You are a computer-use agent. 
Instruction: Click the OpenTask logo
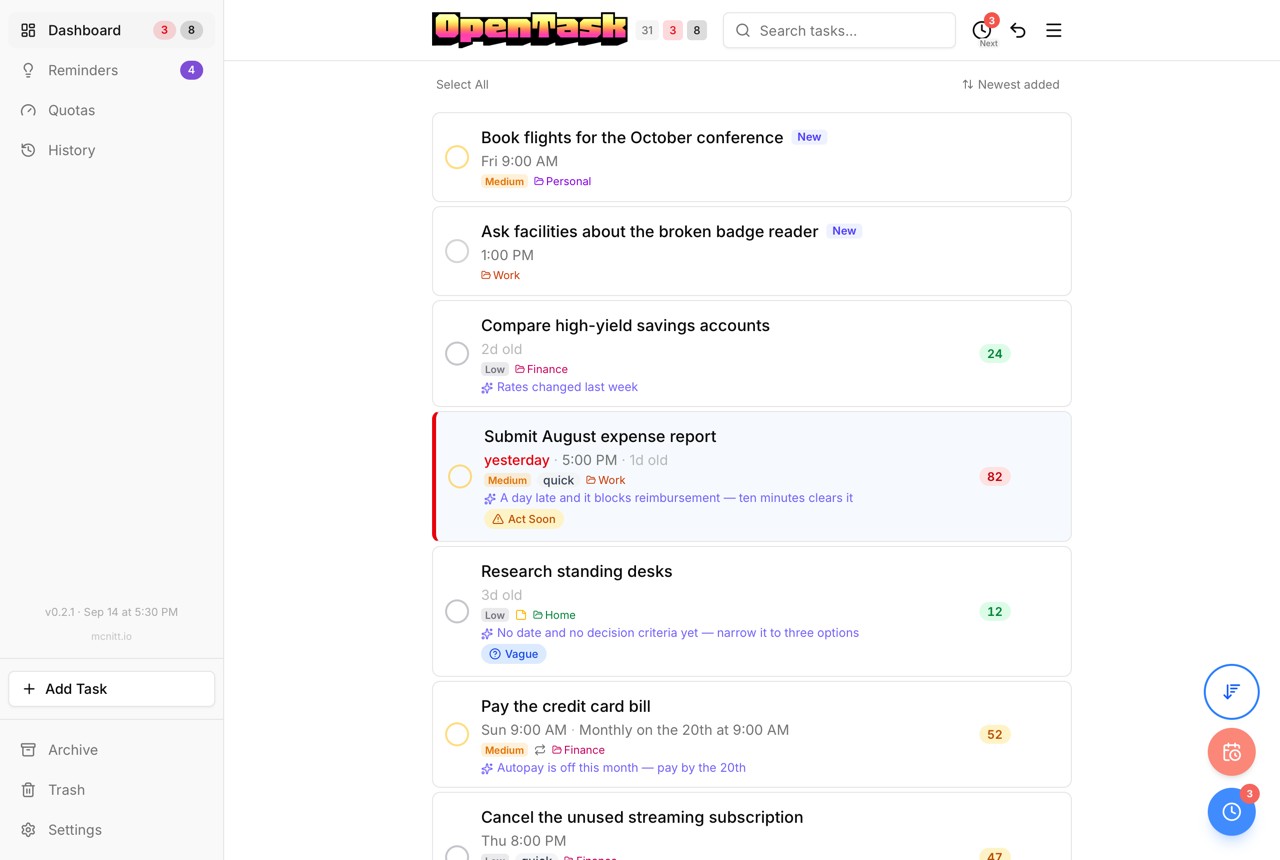(x=530, y=30)
